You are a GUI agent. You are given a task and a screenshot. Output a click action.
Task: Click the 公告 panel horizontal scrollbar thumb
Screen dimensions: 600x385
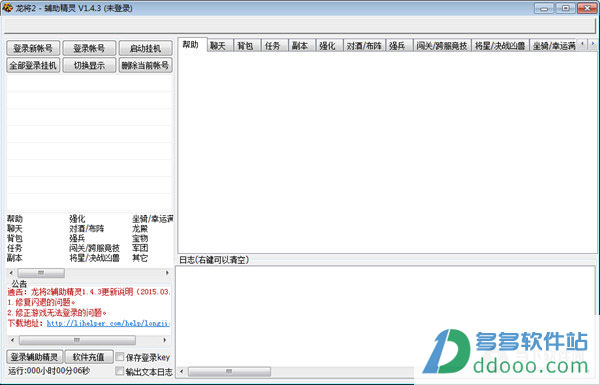77,340
